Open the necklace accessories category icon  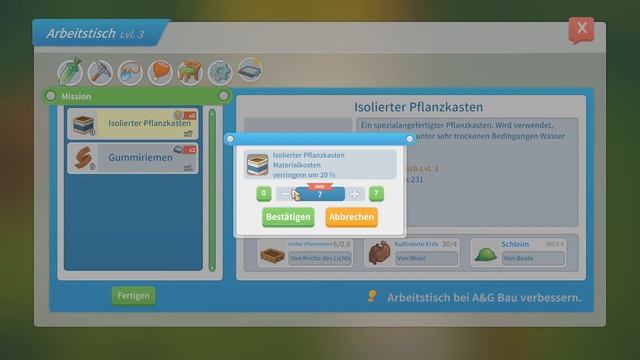coord(130,72)
